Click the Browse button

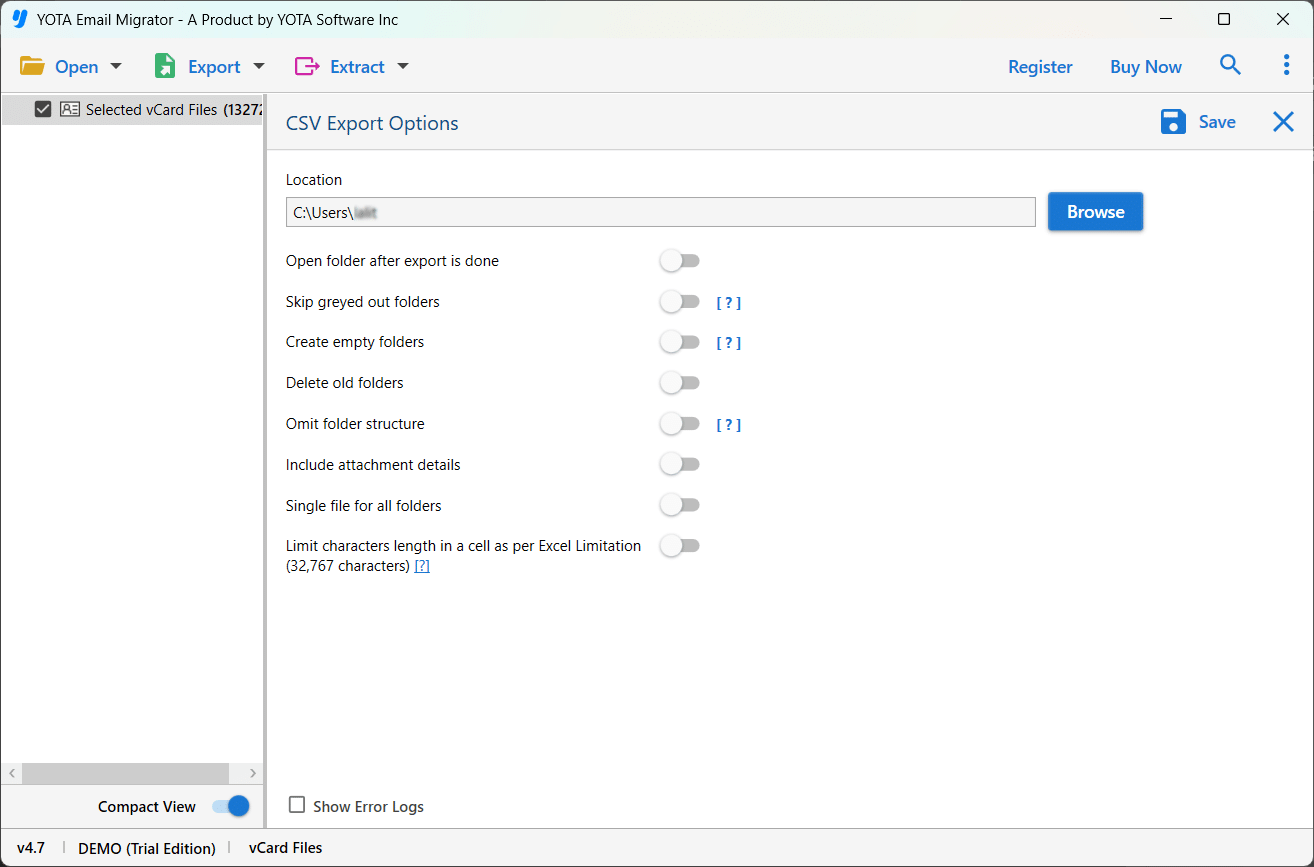coord(1095,212)
